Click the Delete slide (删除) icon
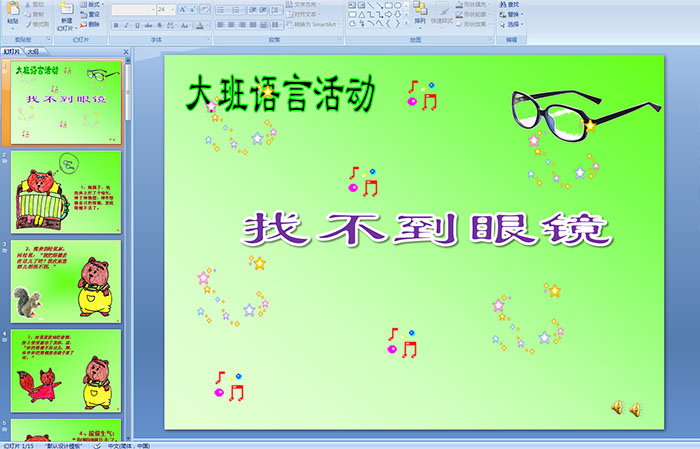Image resolution: width=700 pixels, height=449 pixels. [83, 25]
